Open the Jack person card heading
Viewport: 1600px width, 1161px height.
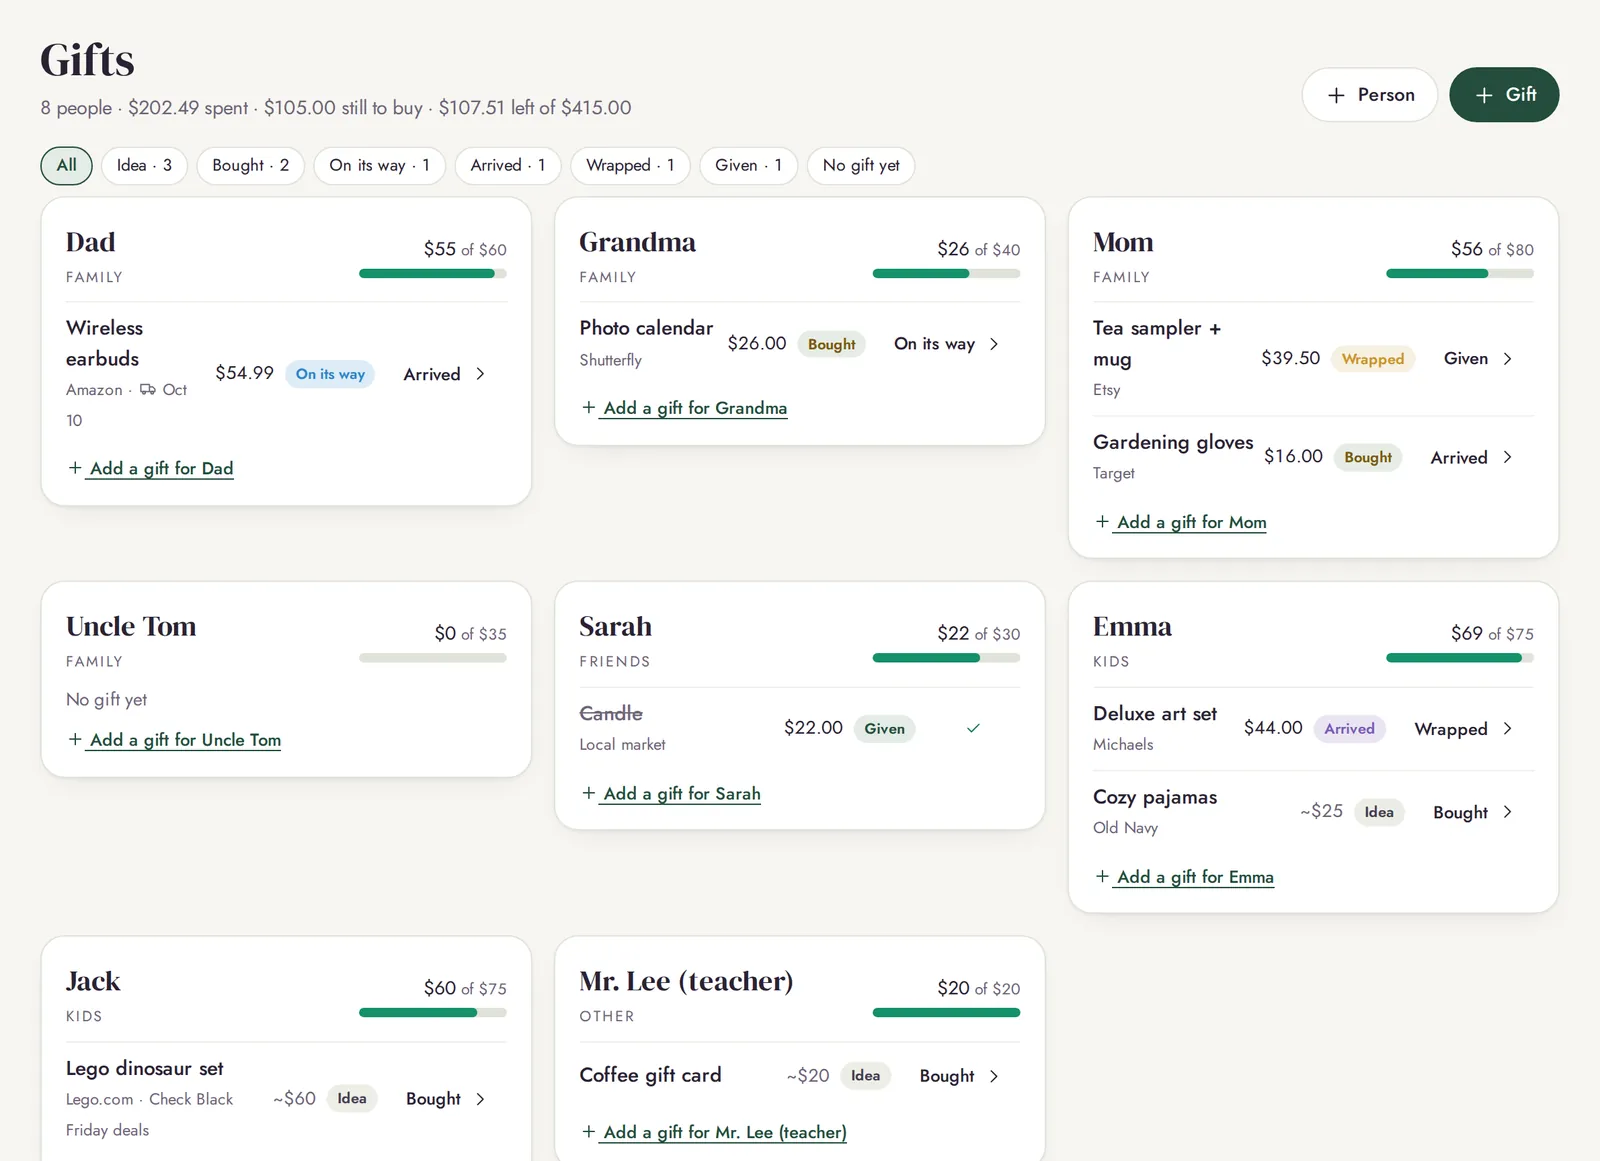click(x=93, y=982)
